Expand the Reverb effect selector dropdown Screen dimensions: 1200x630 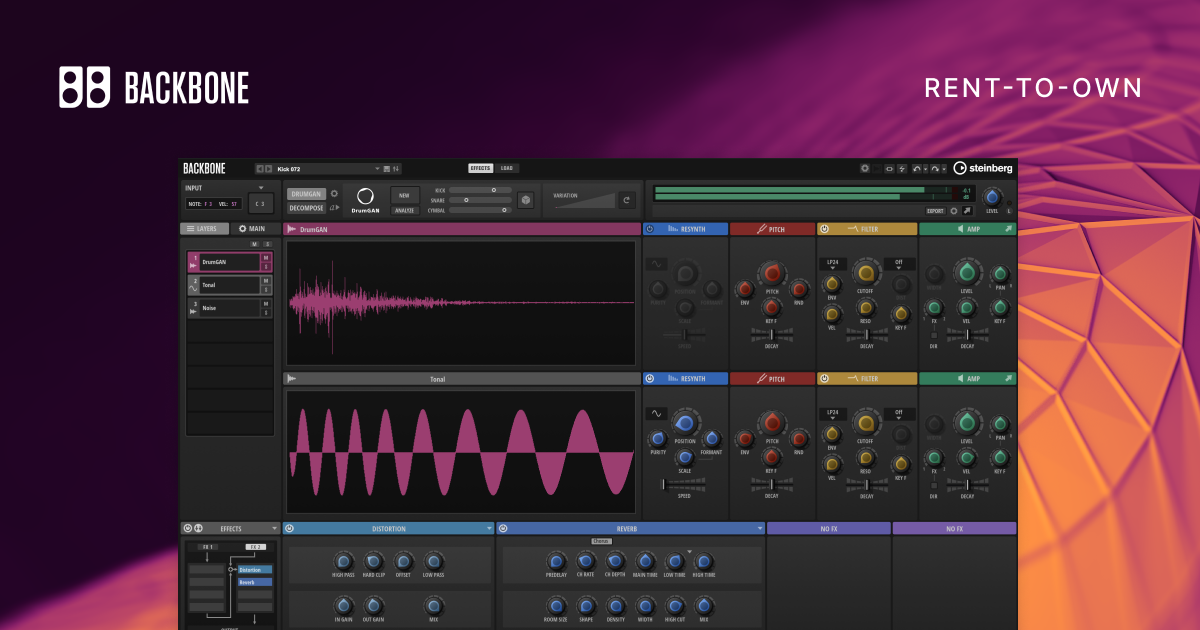click(760, 528)
